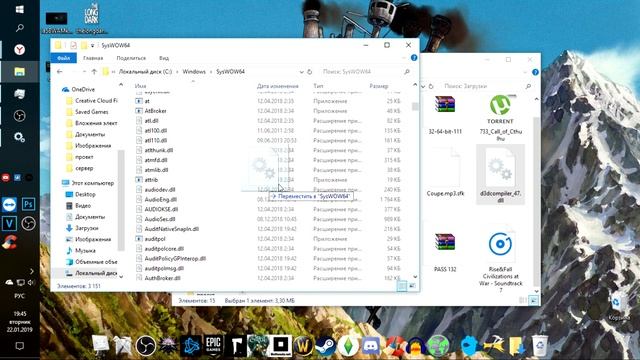Open the Поделиться ribbon tab

point(131,58)
